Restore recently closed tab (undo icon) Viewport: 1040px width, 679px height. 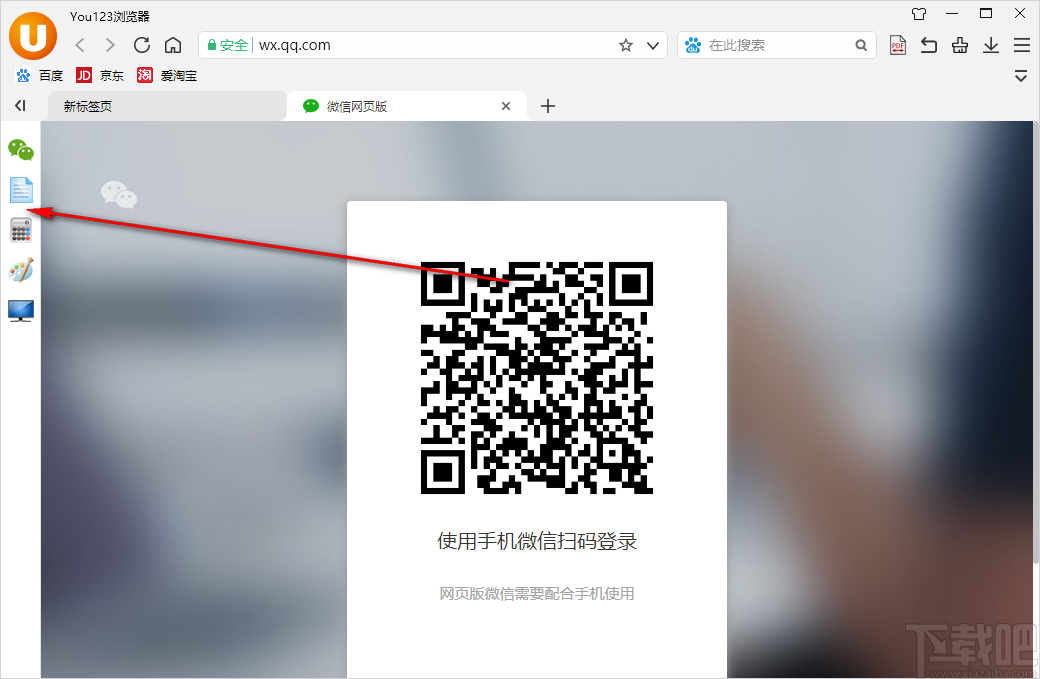[929, 45]
